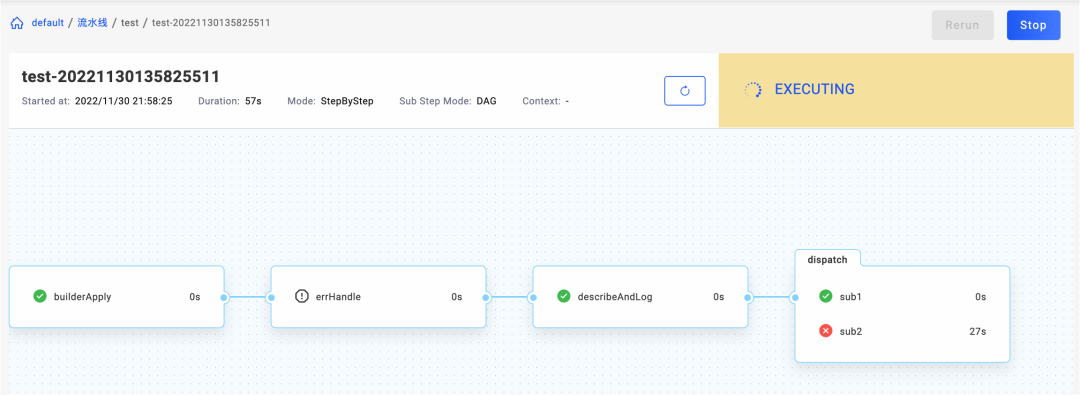
Task: Click the test breadcrumb item
Action: point(129,23)
